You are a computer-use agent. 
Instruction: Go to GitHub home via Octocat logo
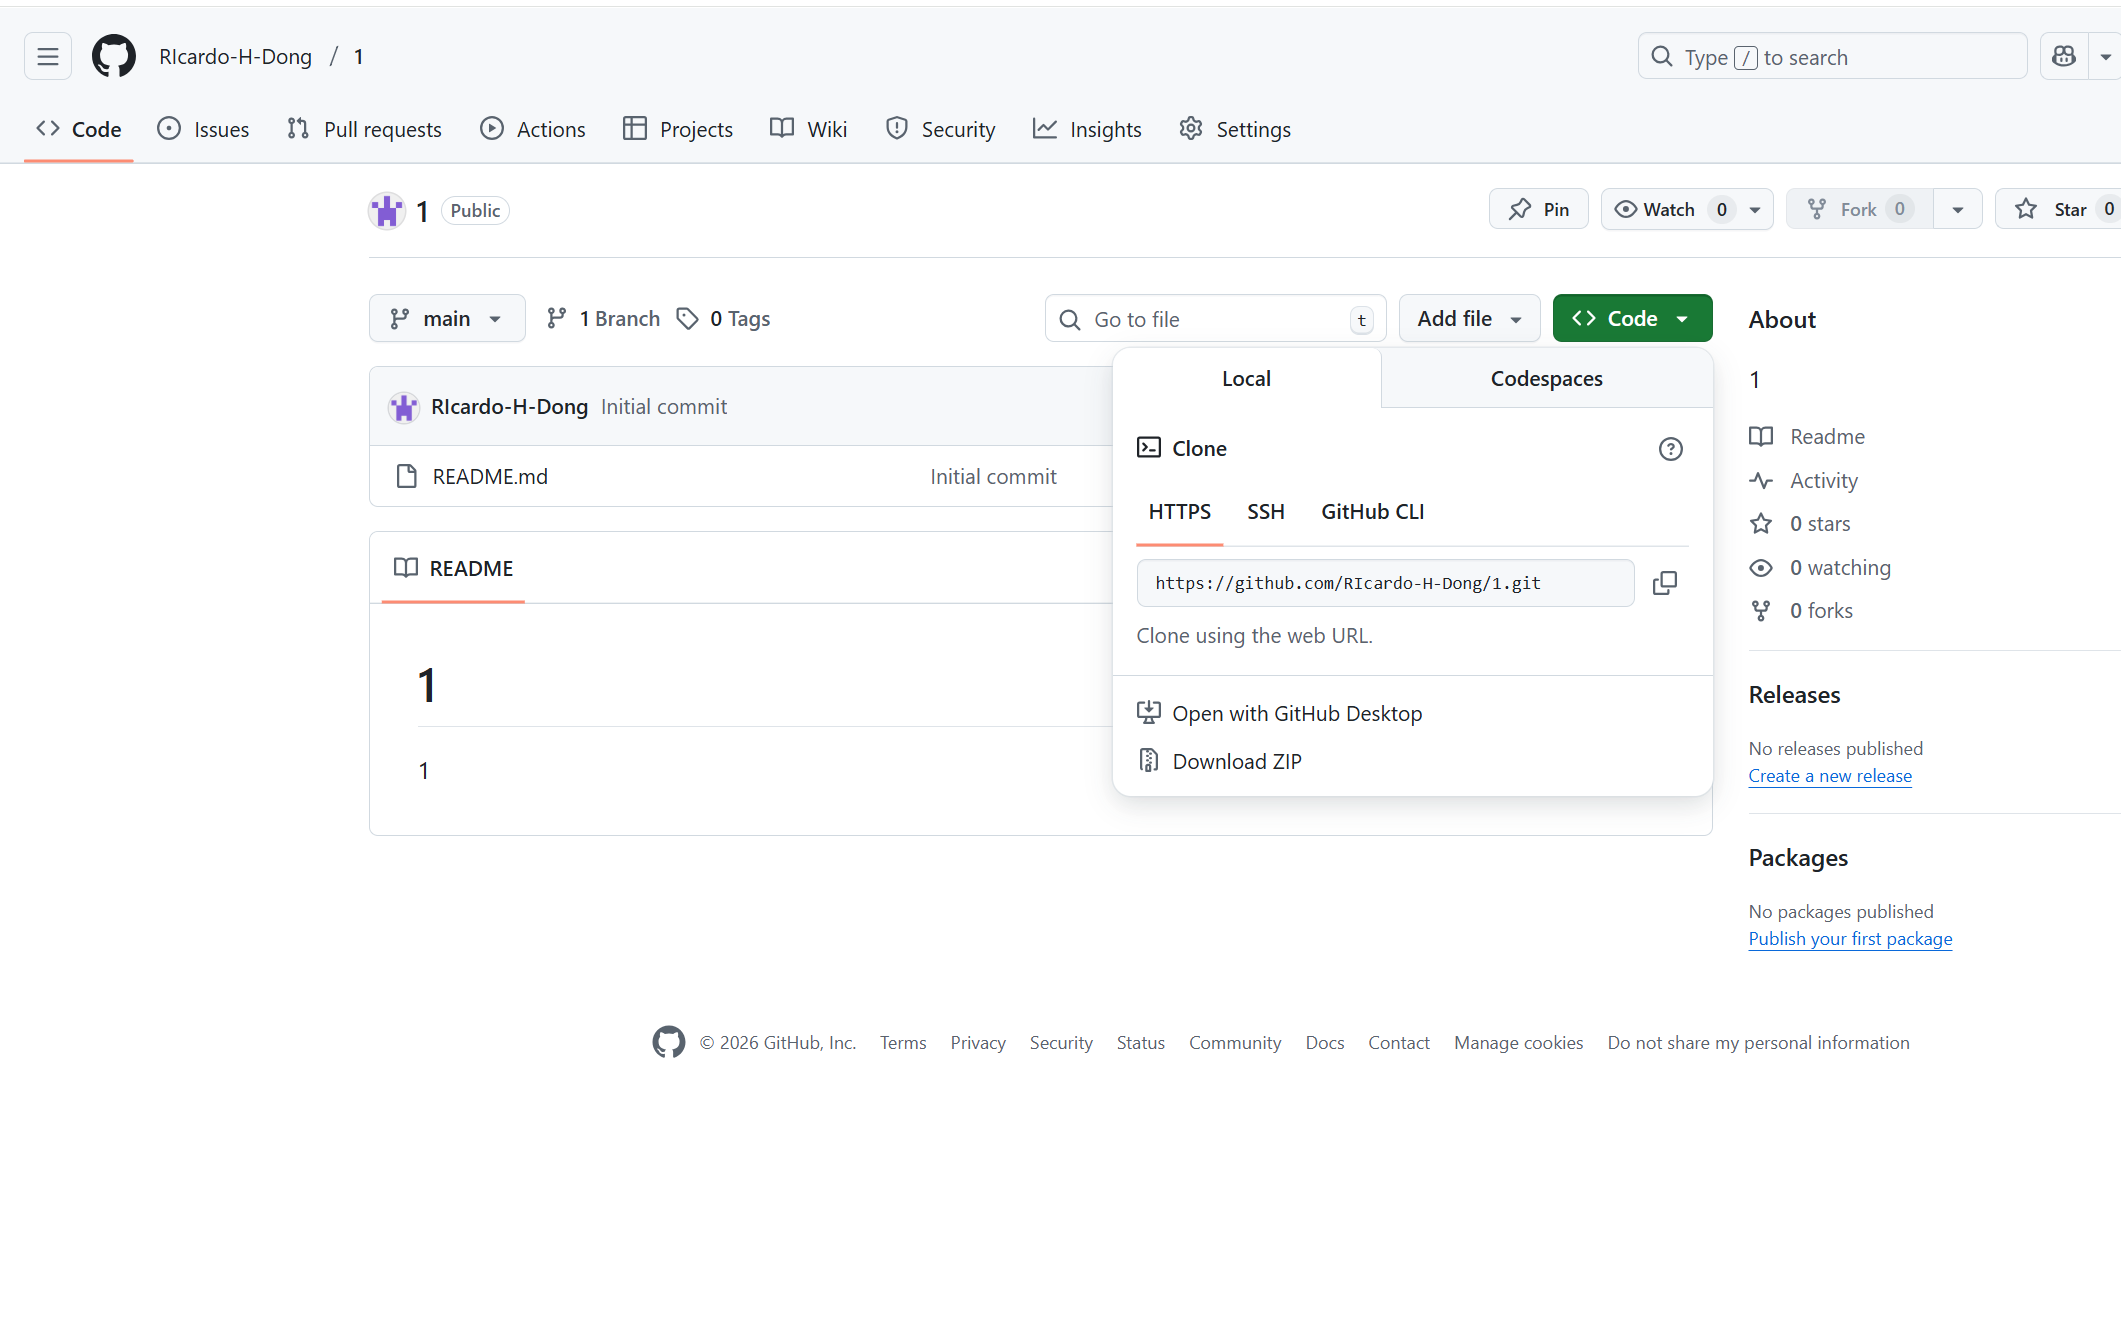click(x=113, y=57)
